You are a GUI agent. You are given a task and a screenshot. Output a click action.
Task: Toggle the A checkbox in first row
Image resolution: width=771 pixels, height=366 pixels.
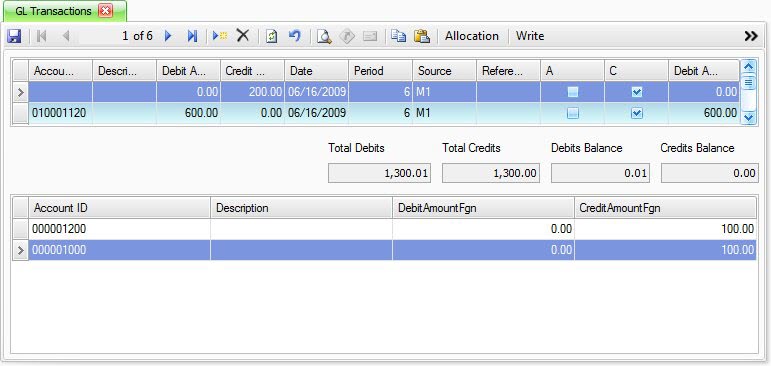click(x=573, y=92)
